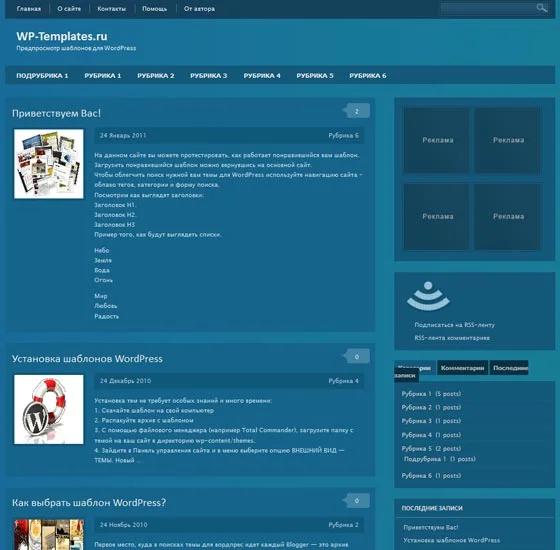560x550 pixels.
Task: Open the Подписаться на RSS-ленту link
Action: (454, 325)
